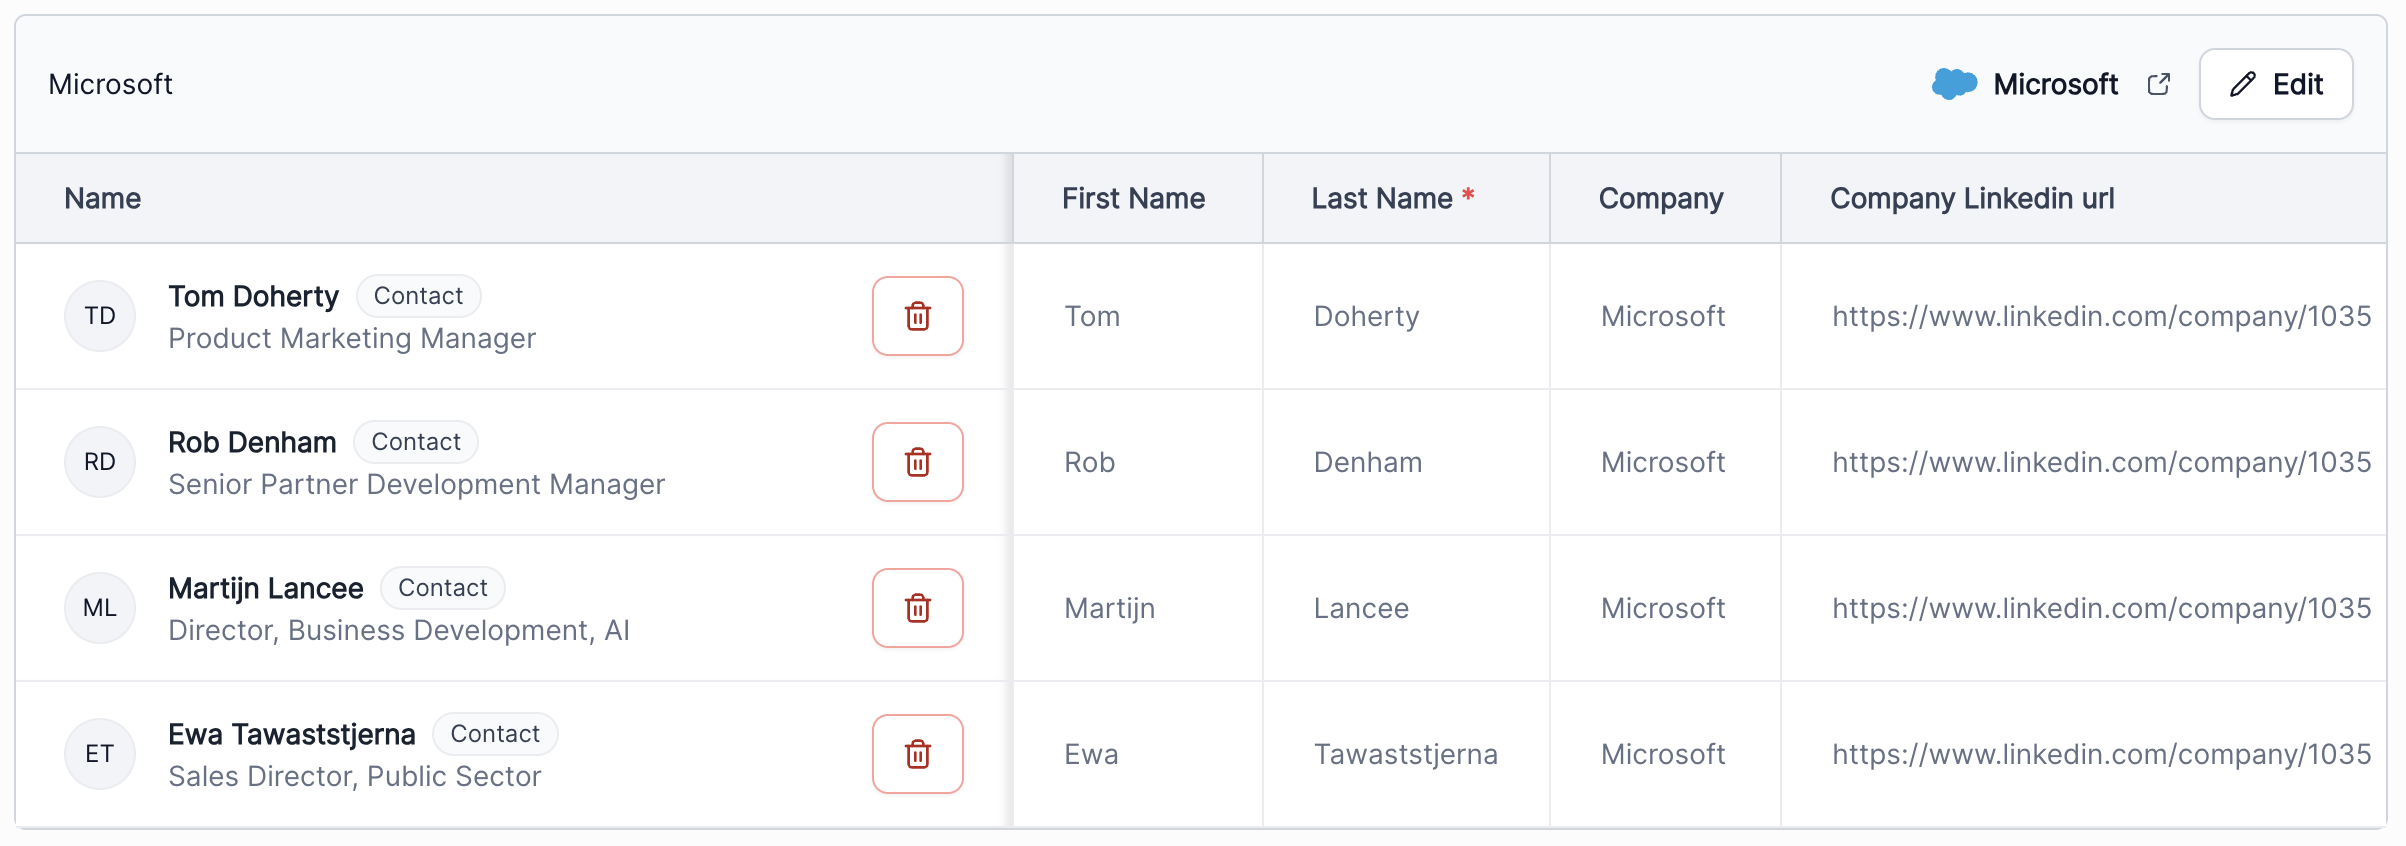Click the Salesforce cloud logo
The height and width of the screenshot is (846, 2406).
tap(1954, 84)
